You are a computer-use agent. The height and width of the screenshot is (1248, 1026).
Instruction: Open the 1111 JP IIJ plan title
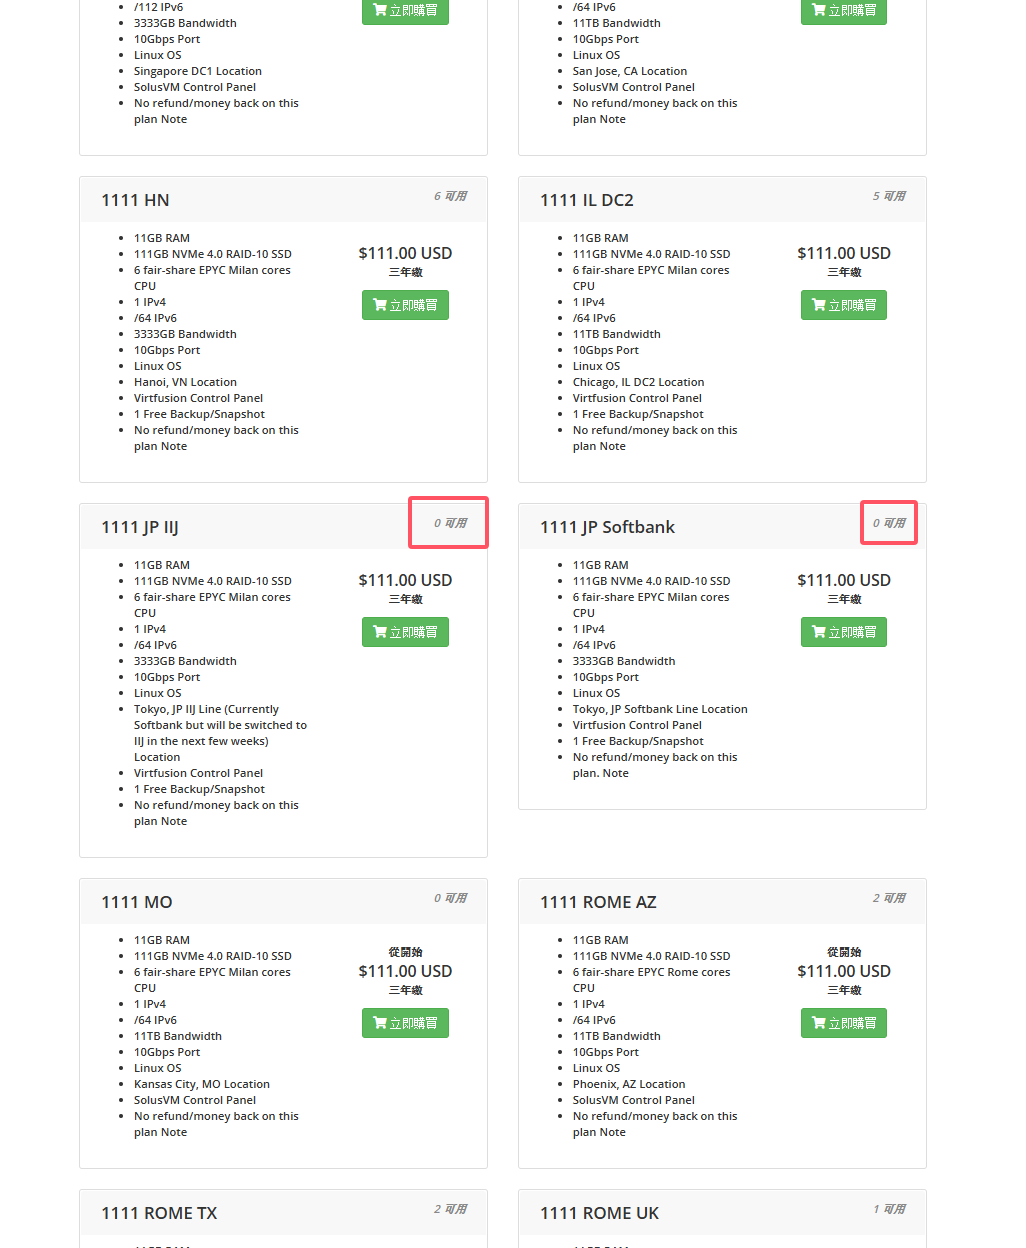pos(140,527)
